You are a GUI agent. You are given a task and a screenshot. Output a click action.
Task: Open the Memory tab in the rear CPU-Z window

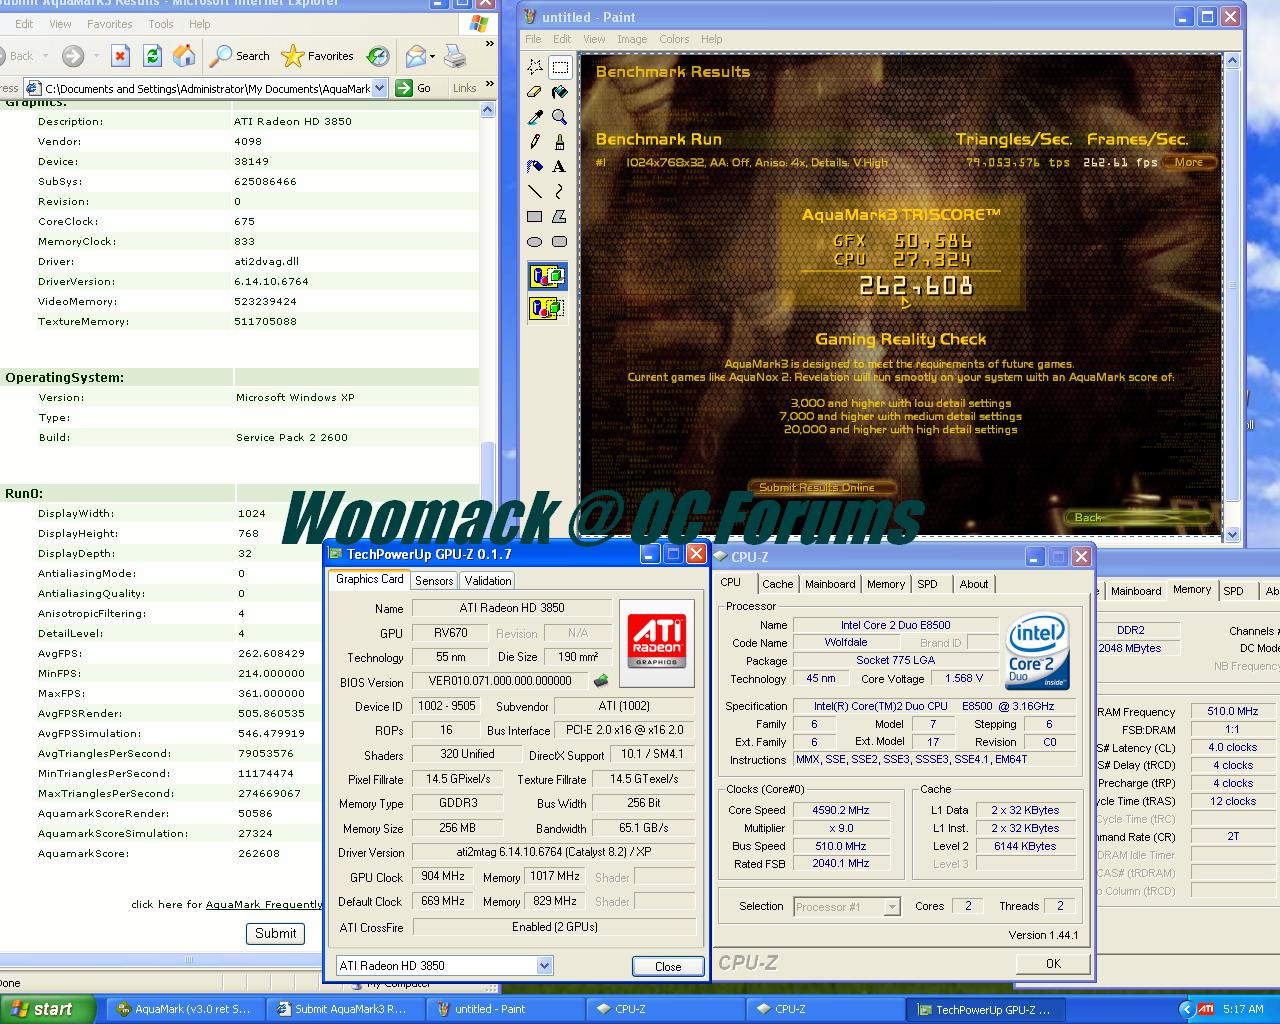(1191, 590)
